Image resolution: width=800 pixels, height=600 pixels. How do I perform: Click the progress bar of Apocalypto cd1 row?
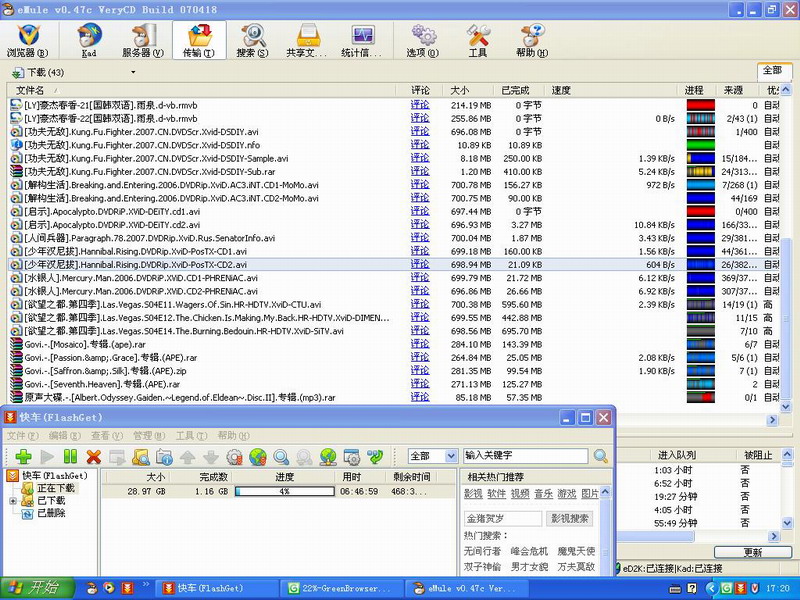[x=701, y=211]
